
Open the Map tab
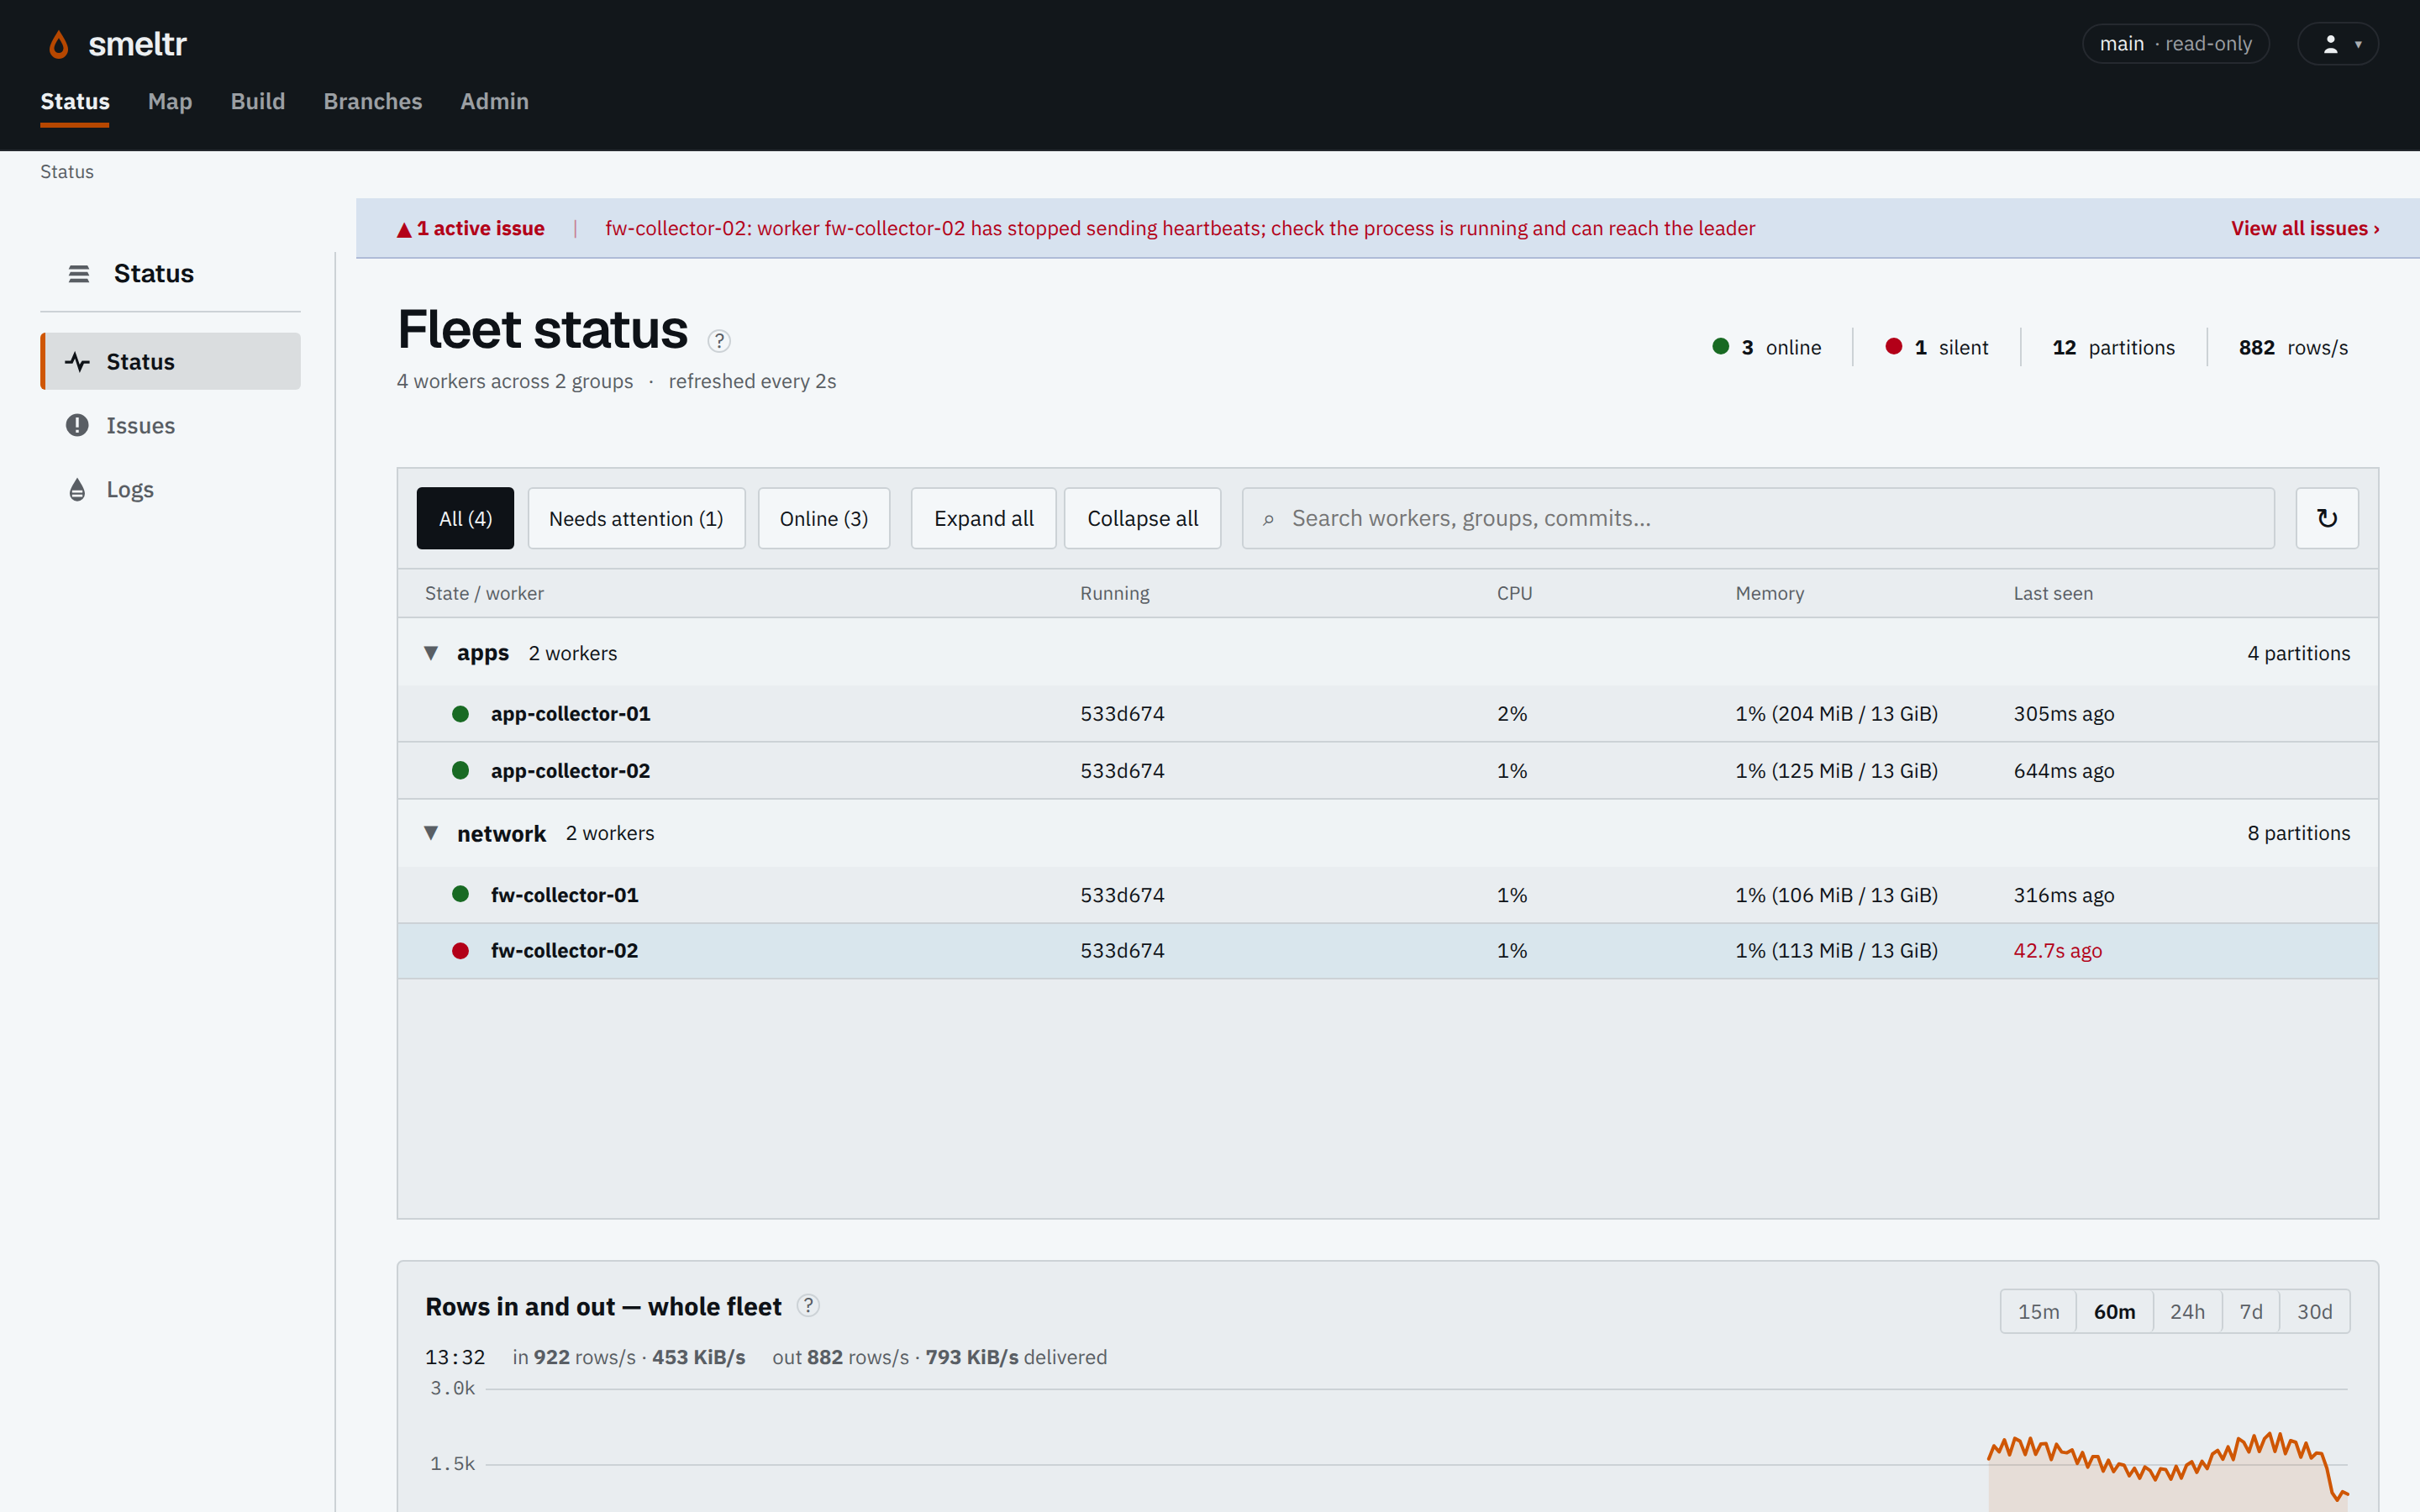coord(170,101)
